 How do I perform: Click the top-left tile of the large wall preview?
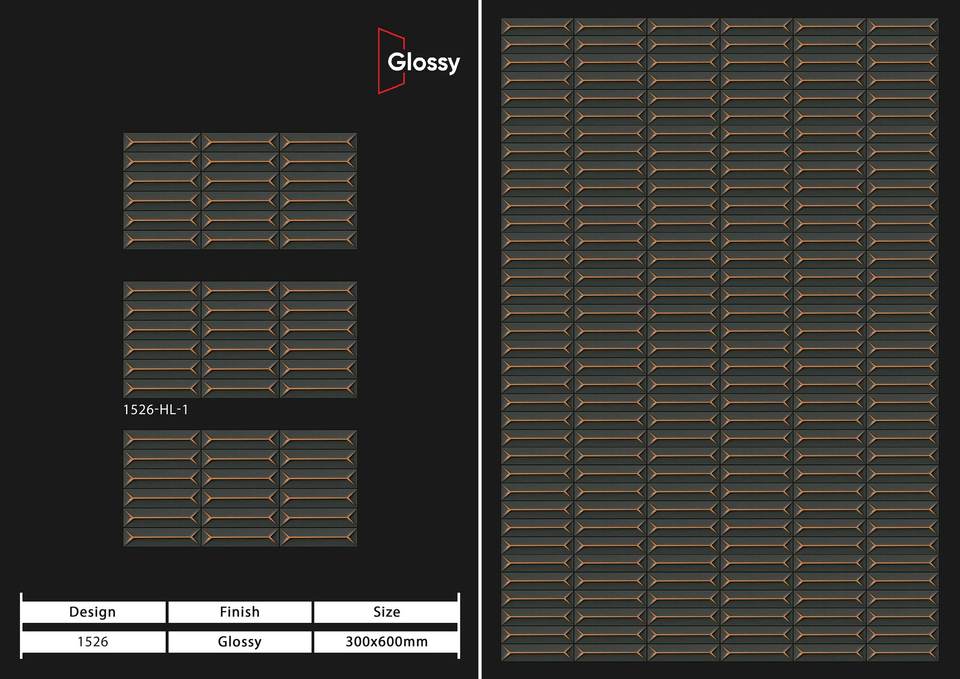(x=537, y=26)
